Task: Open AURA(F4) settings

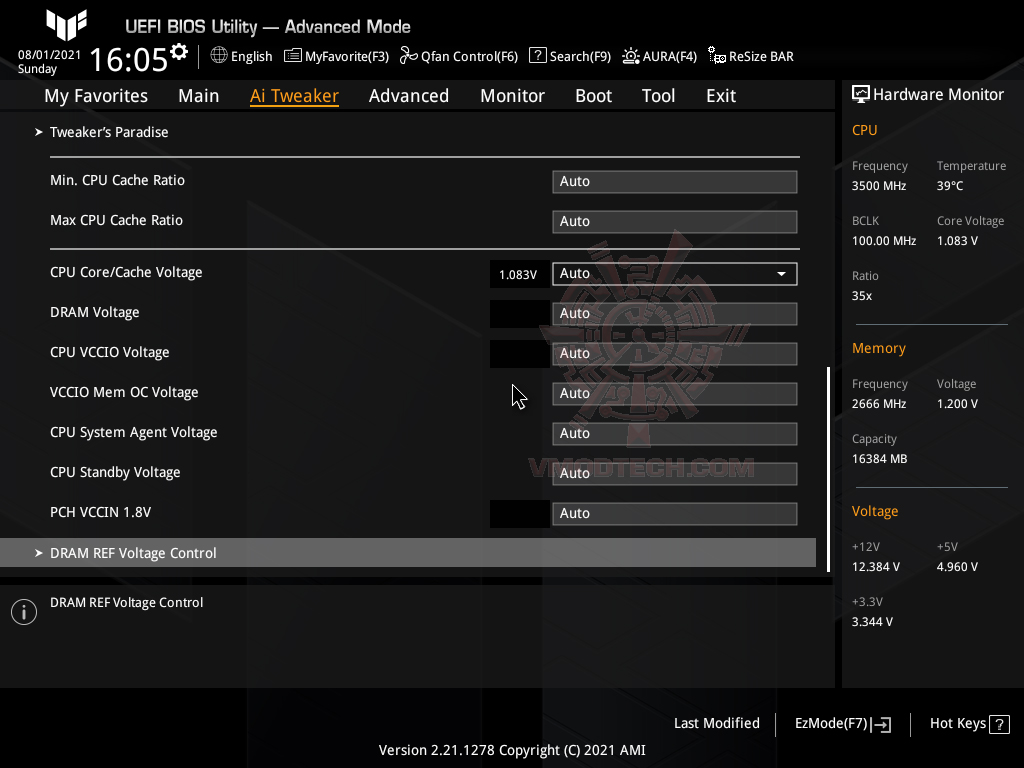Action: (659, 56)
